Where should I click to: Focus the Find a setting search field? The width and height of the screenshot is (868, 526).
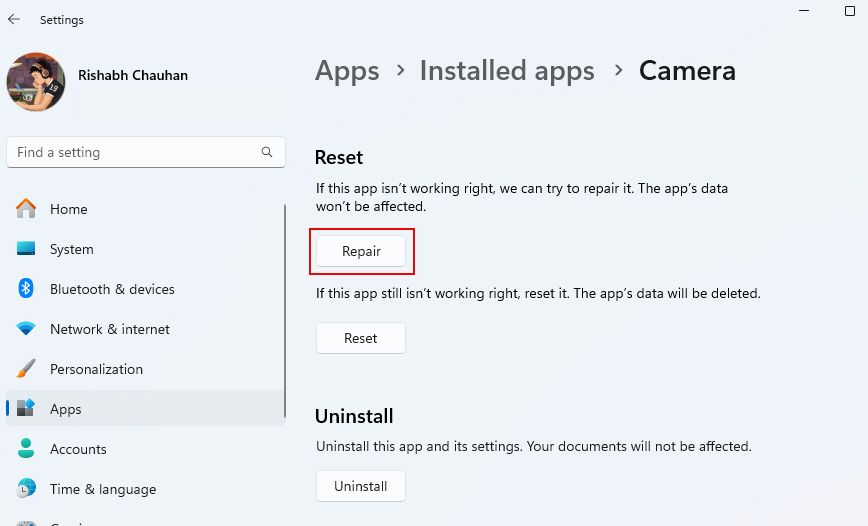pyautogui.click(x=135, y=152)
